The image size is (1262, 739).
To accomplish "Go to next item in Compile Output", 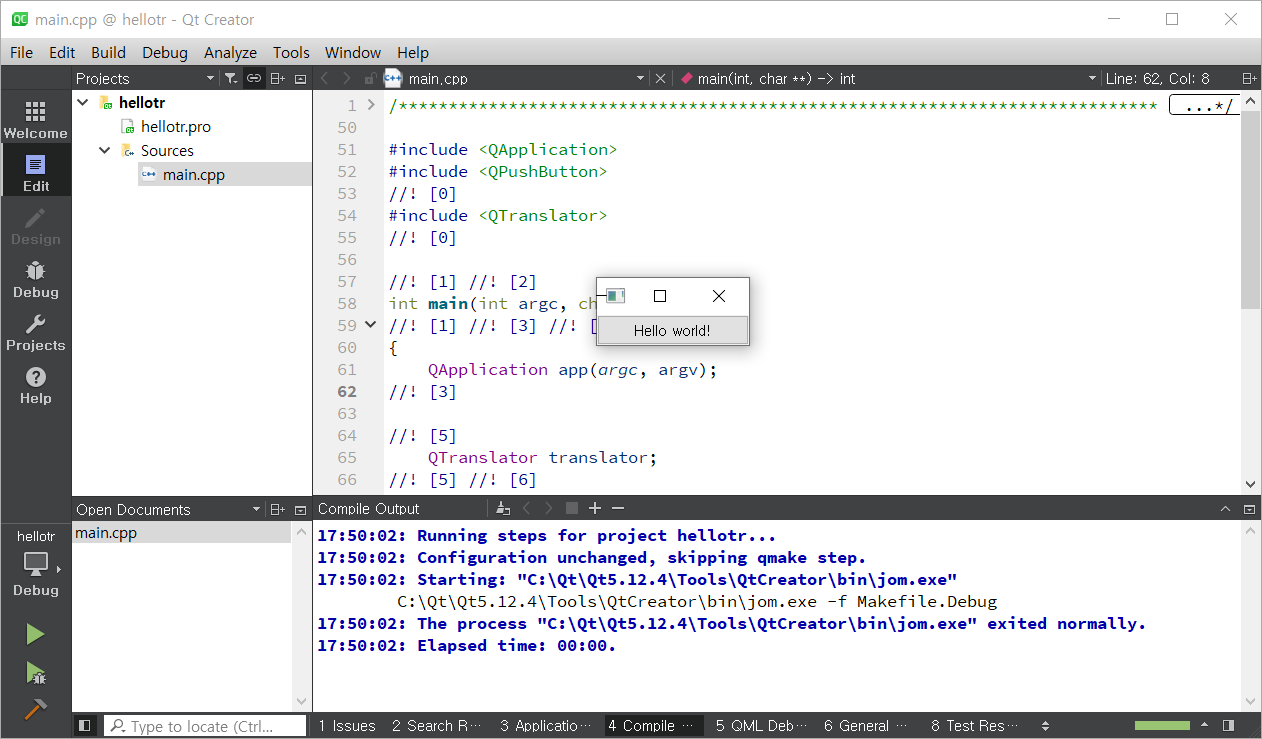I will 549,508.
